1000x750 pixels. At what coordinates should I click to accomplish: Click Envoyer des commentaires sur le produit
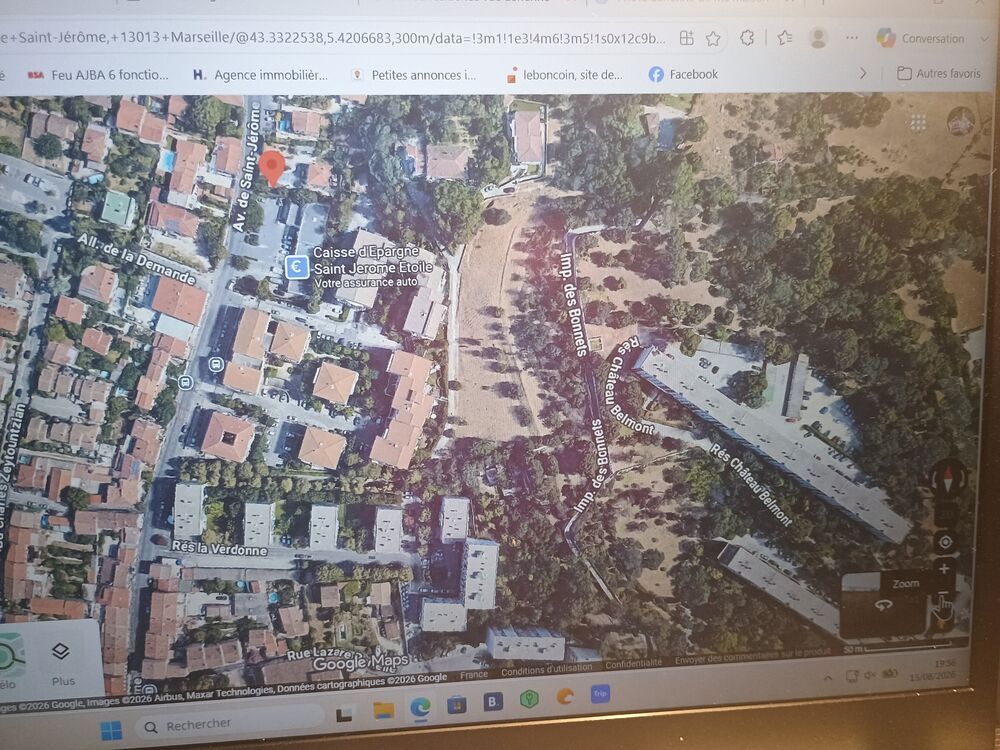[753, 657]
